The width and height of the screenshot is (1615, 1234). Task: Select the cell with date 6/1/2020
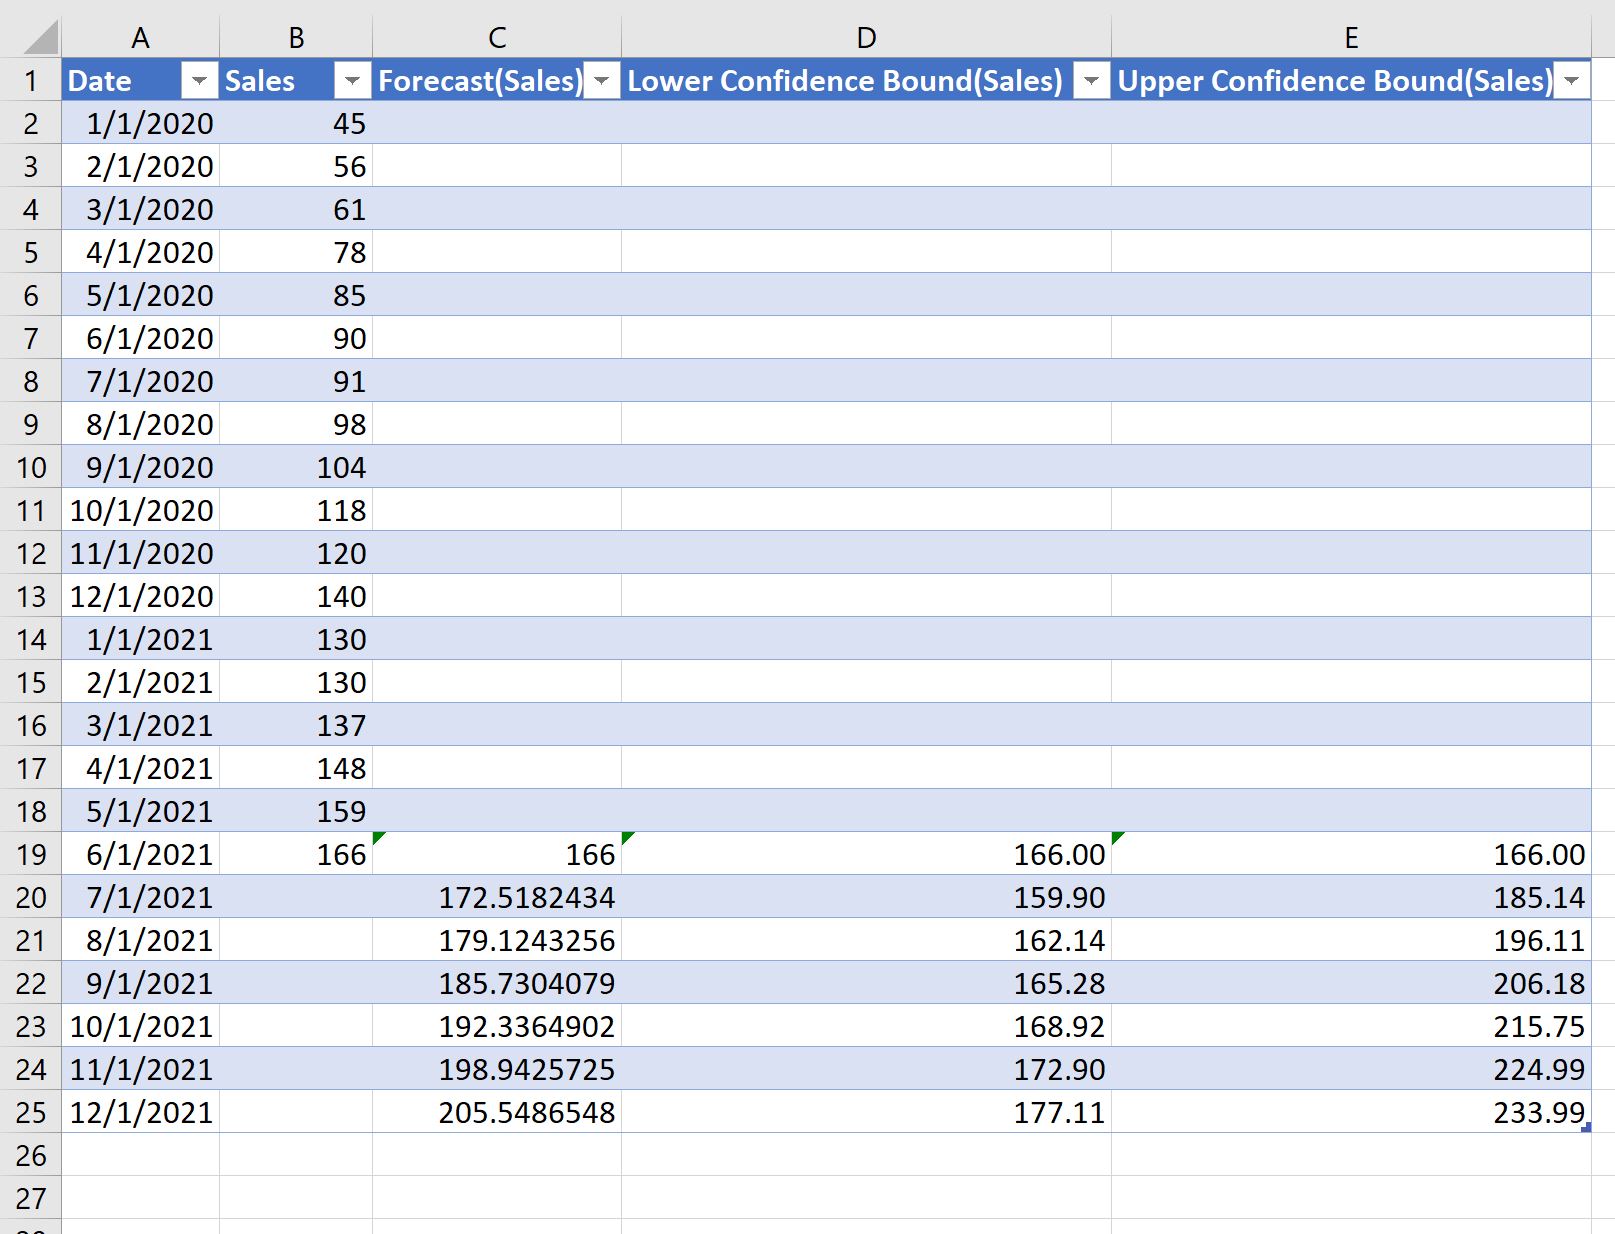coord(140,339)
